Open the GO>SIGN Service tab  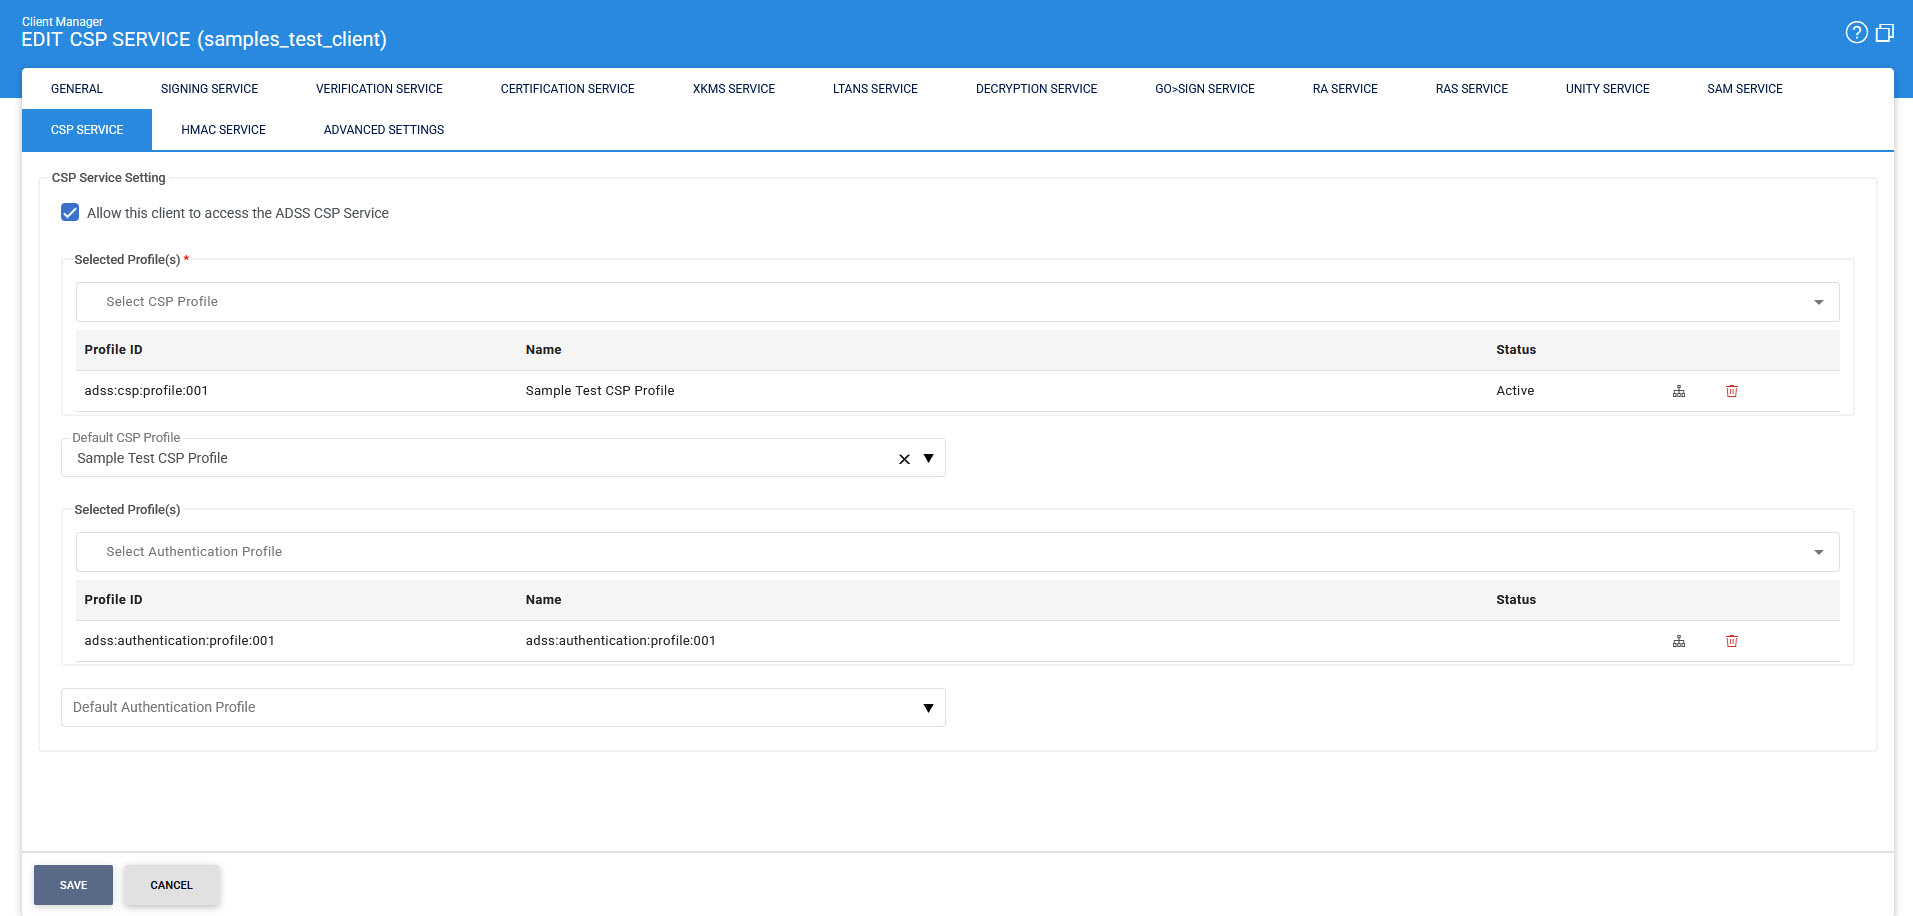[1204, 89]
